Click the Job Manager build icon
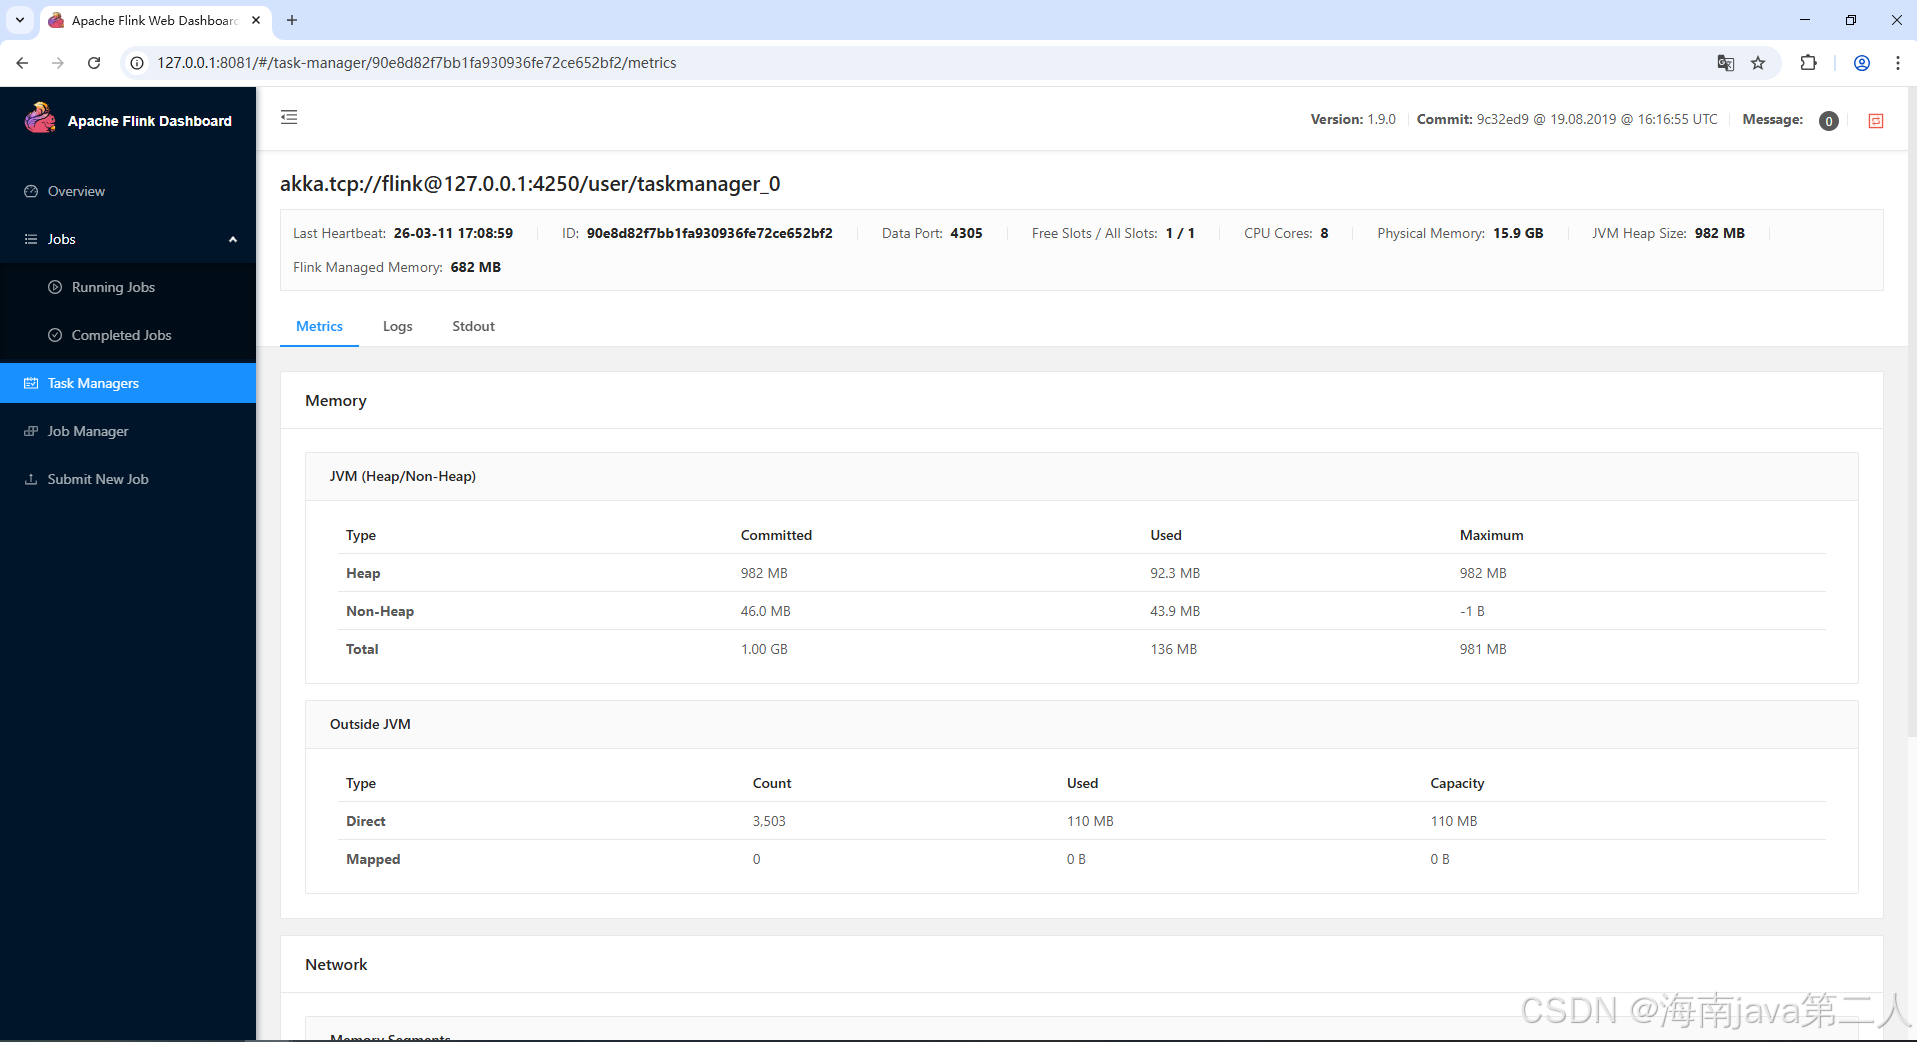This screenshot has height=1042, width=1917. pyautogui.click(x=31, y=431)
